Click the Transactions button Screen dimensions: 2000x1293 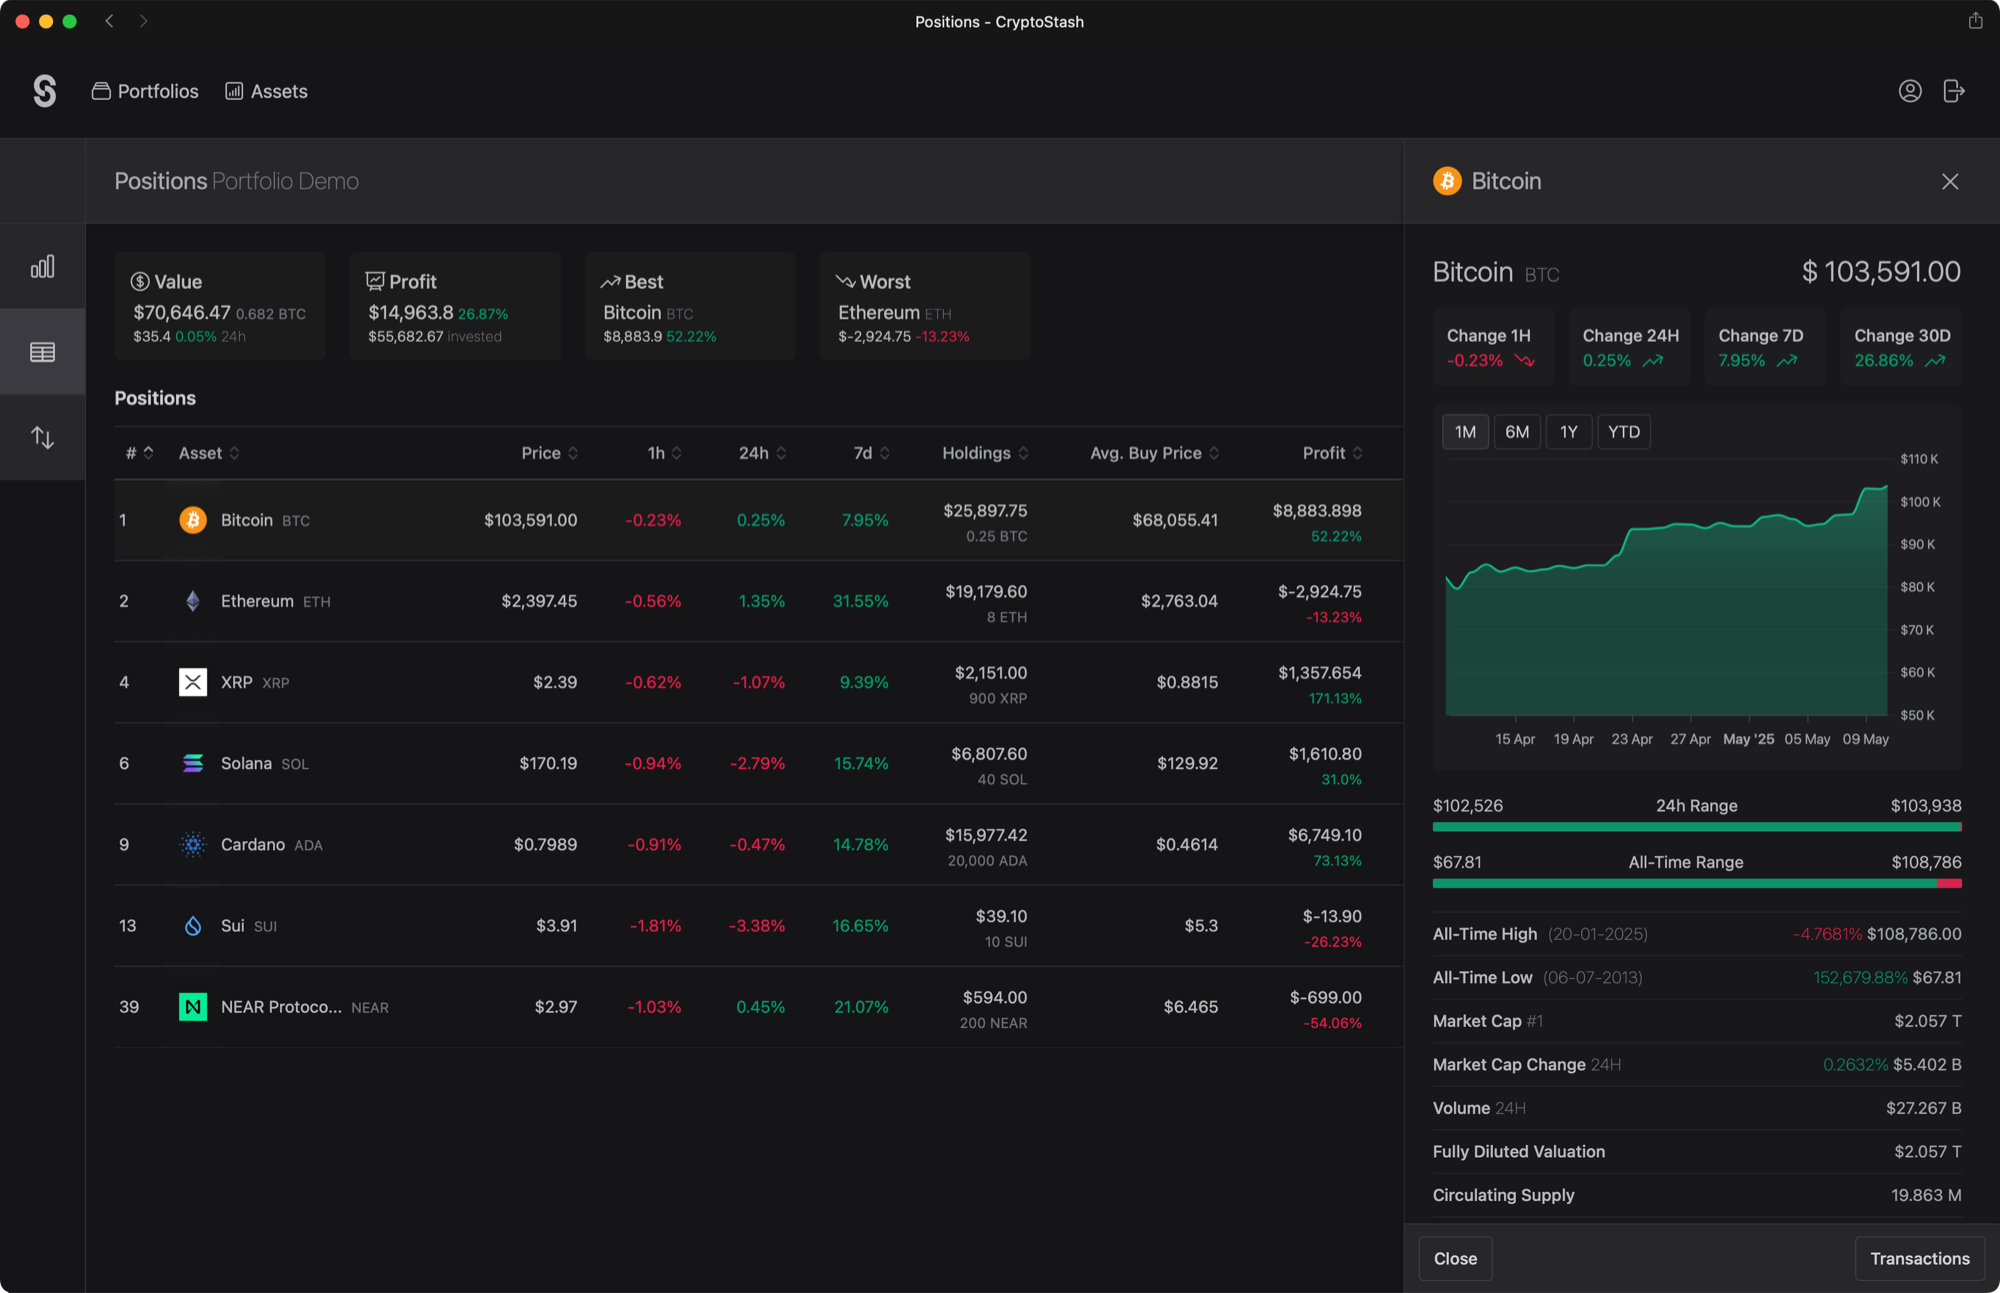[1919, 1258]
